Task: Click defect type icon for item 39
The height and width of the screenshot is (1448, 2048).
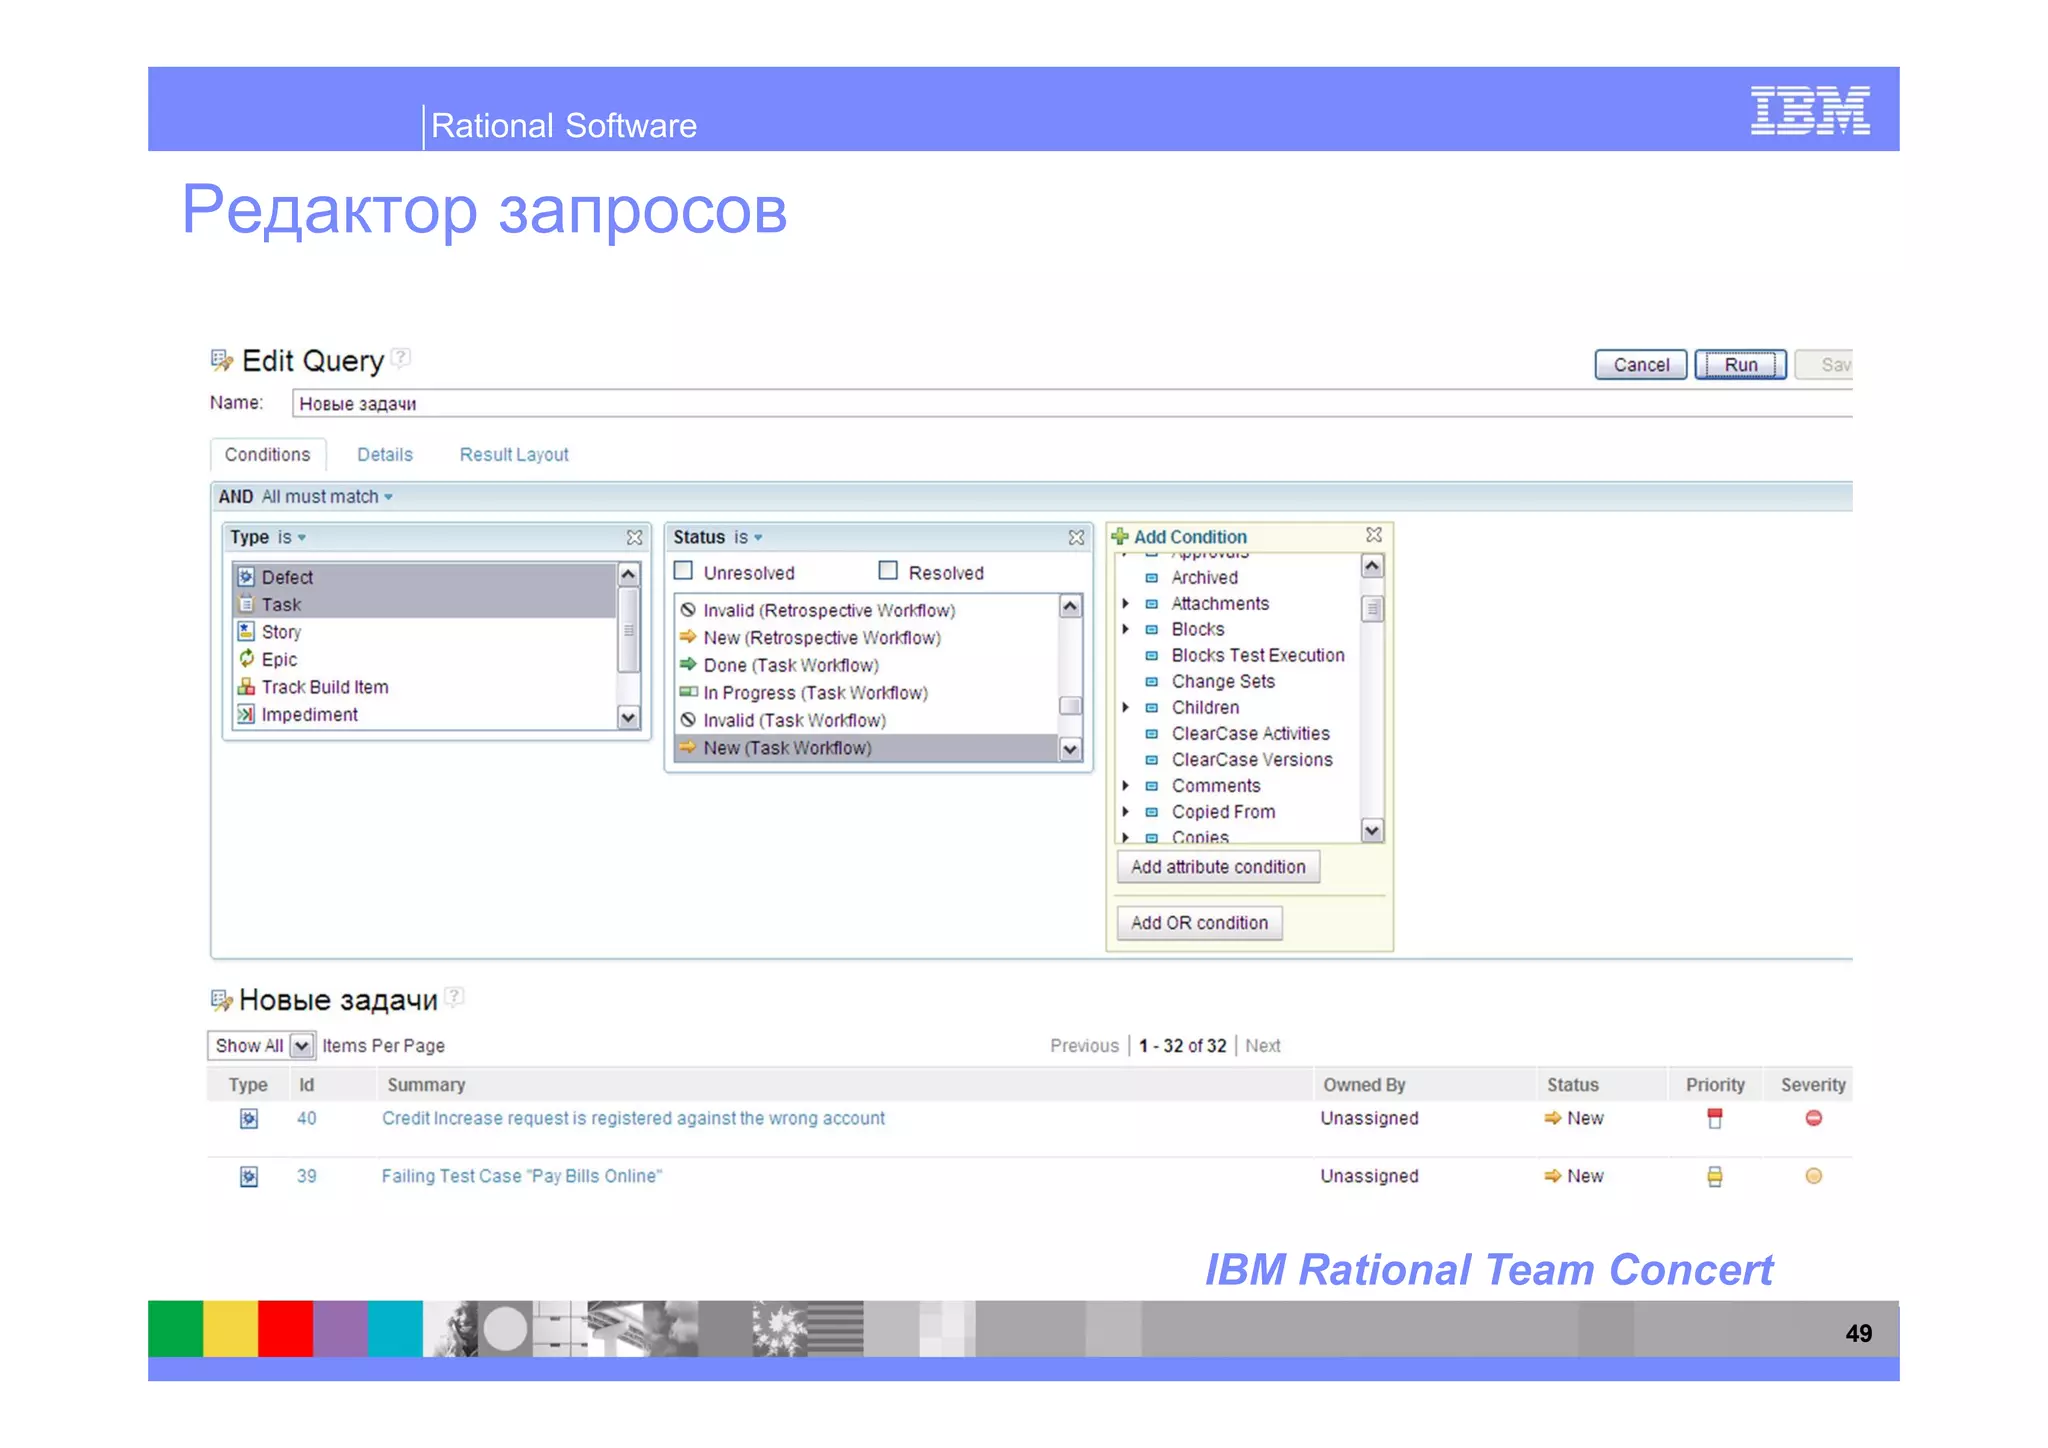Action: click(249, 1177)
